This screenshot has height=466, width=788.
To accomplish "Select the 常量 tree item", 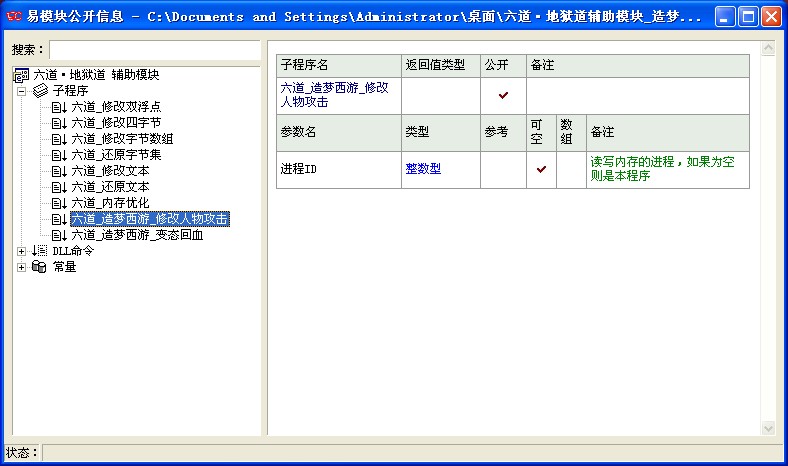I will pos(64,267).
